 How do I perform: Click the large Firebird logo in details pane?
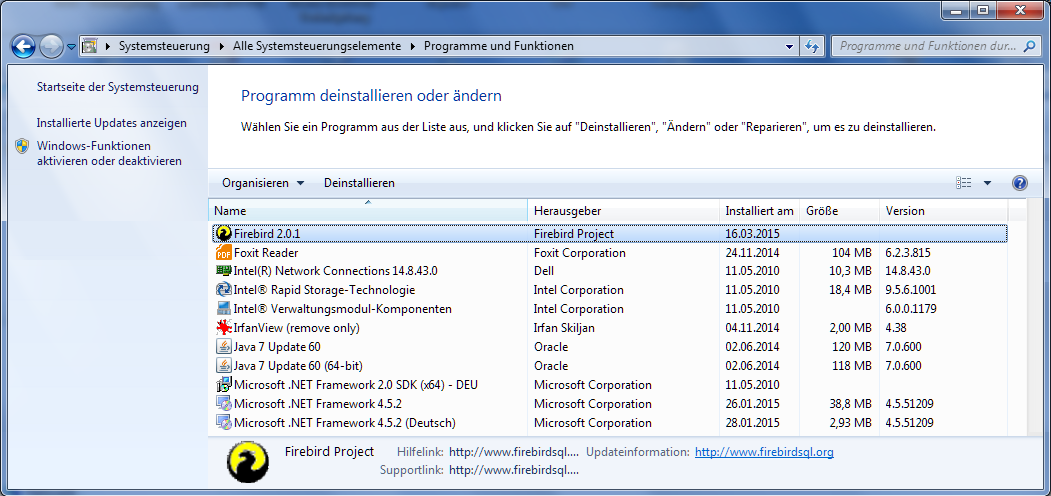click(x=248, y=462)
